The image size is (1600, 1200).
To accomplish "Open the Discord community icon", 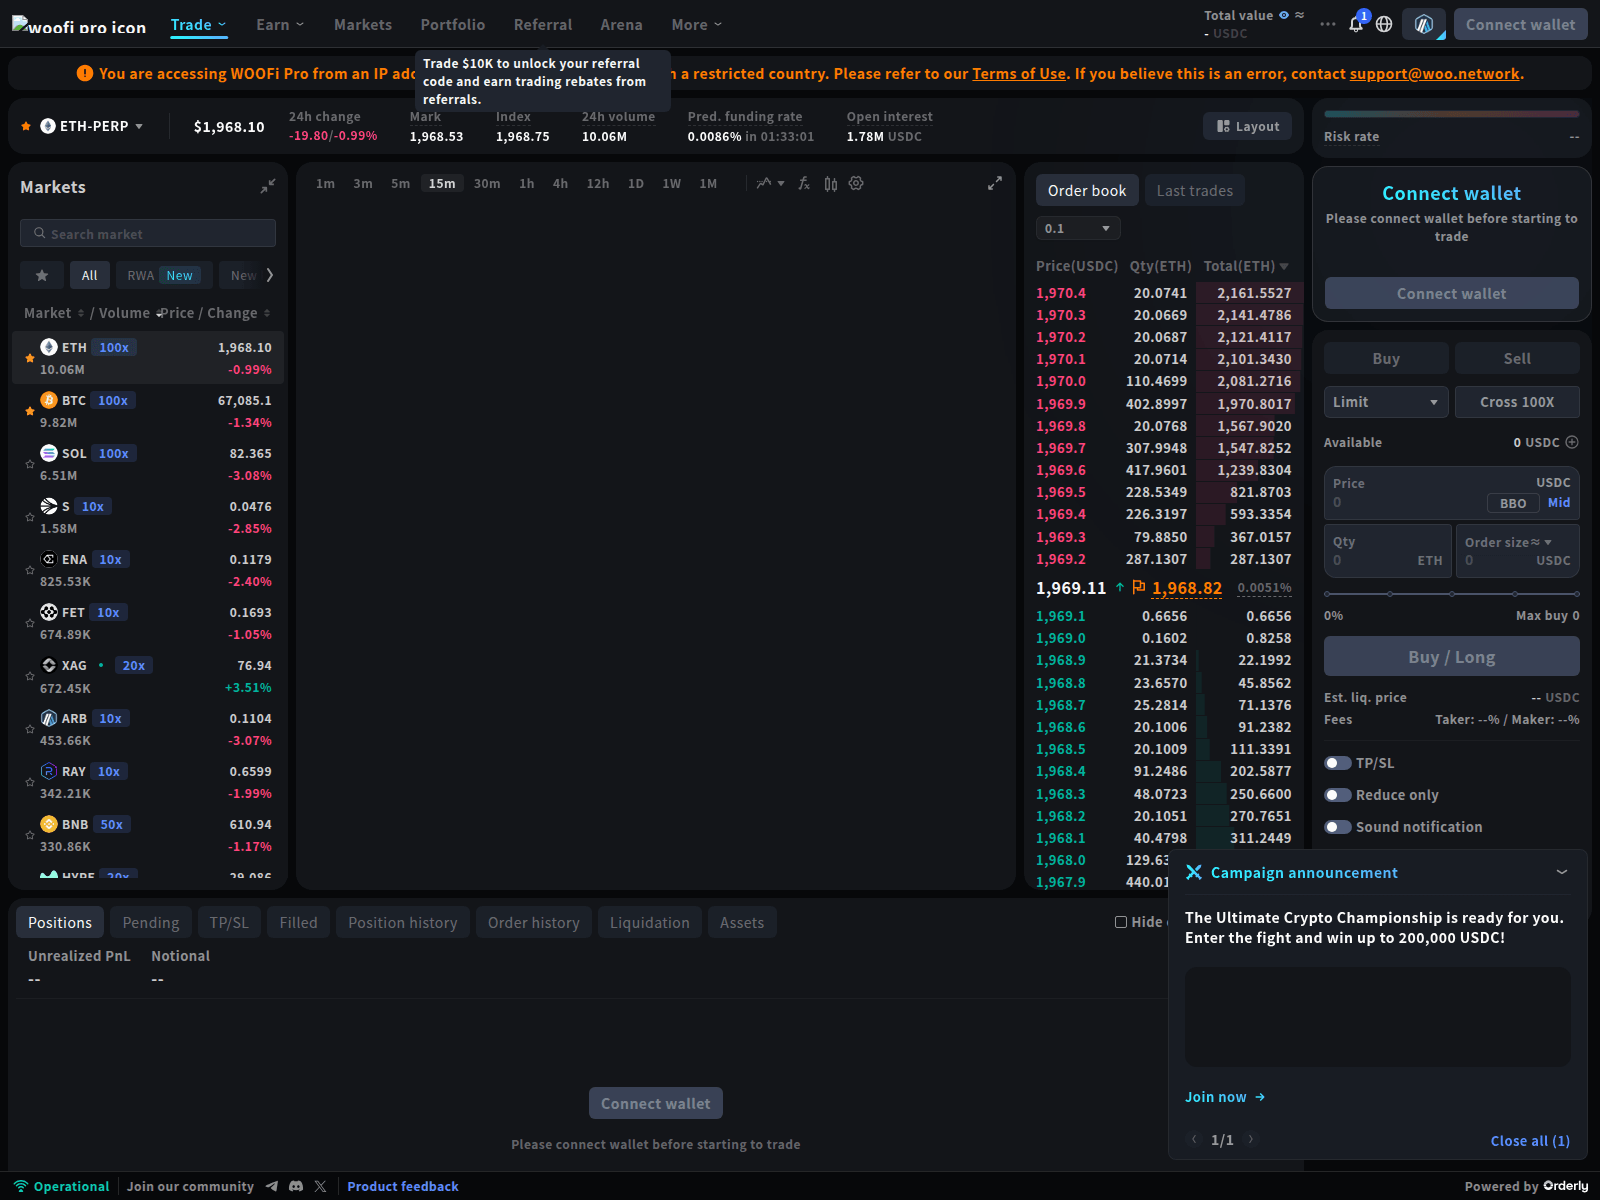I will pos(296,1186).
